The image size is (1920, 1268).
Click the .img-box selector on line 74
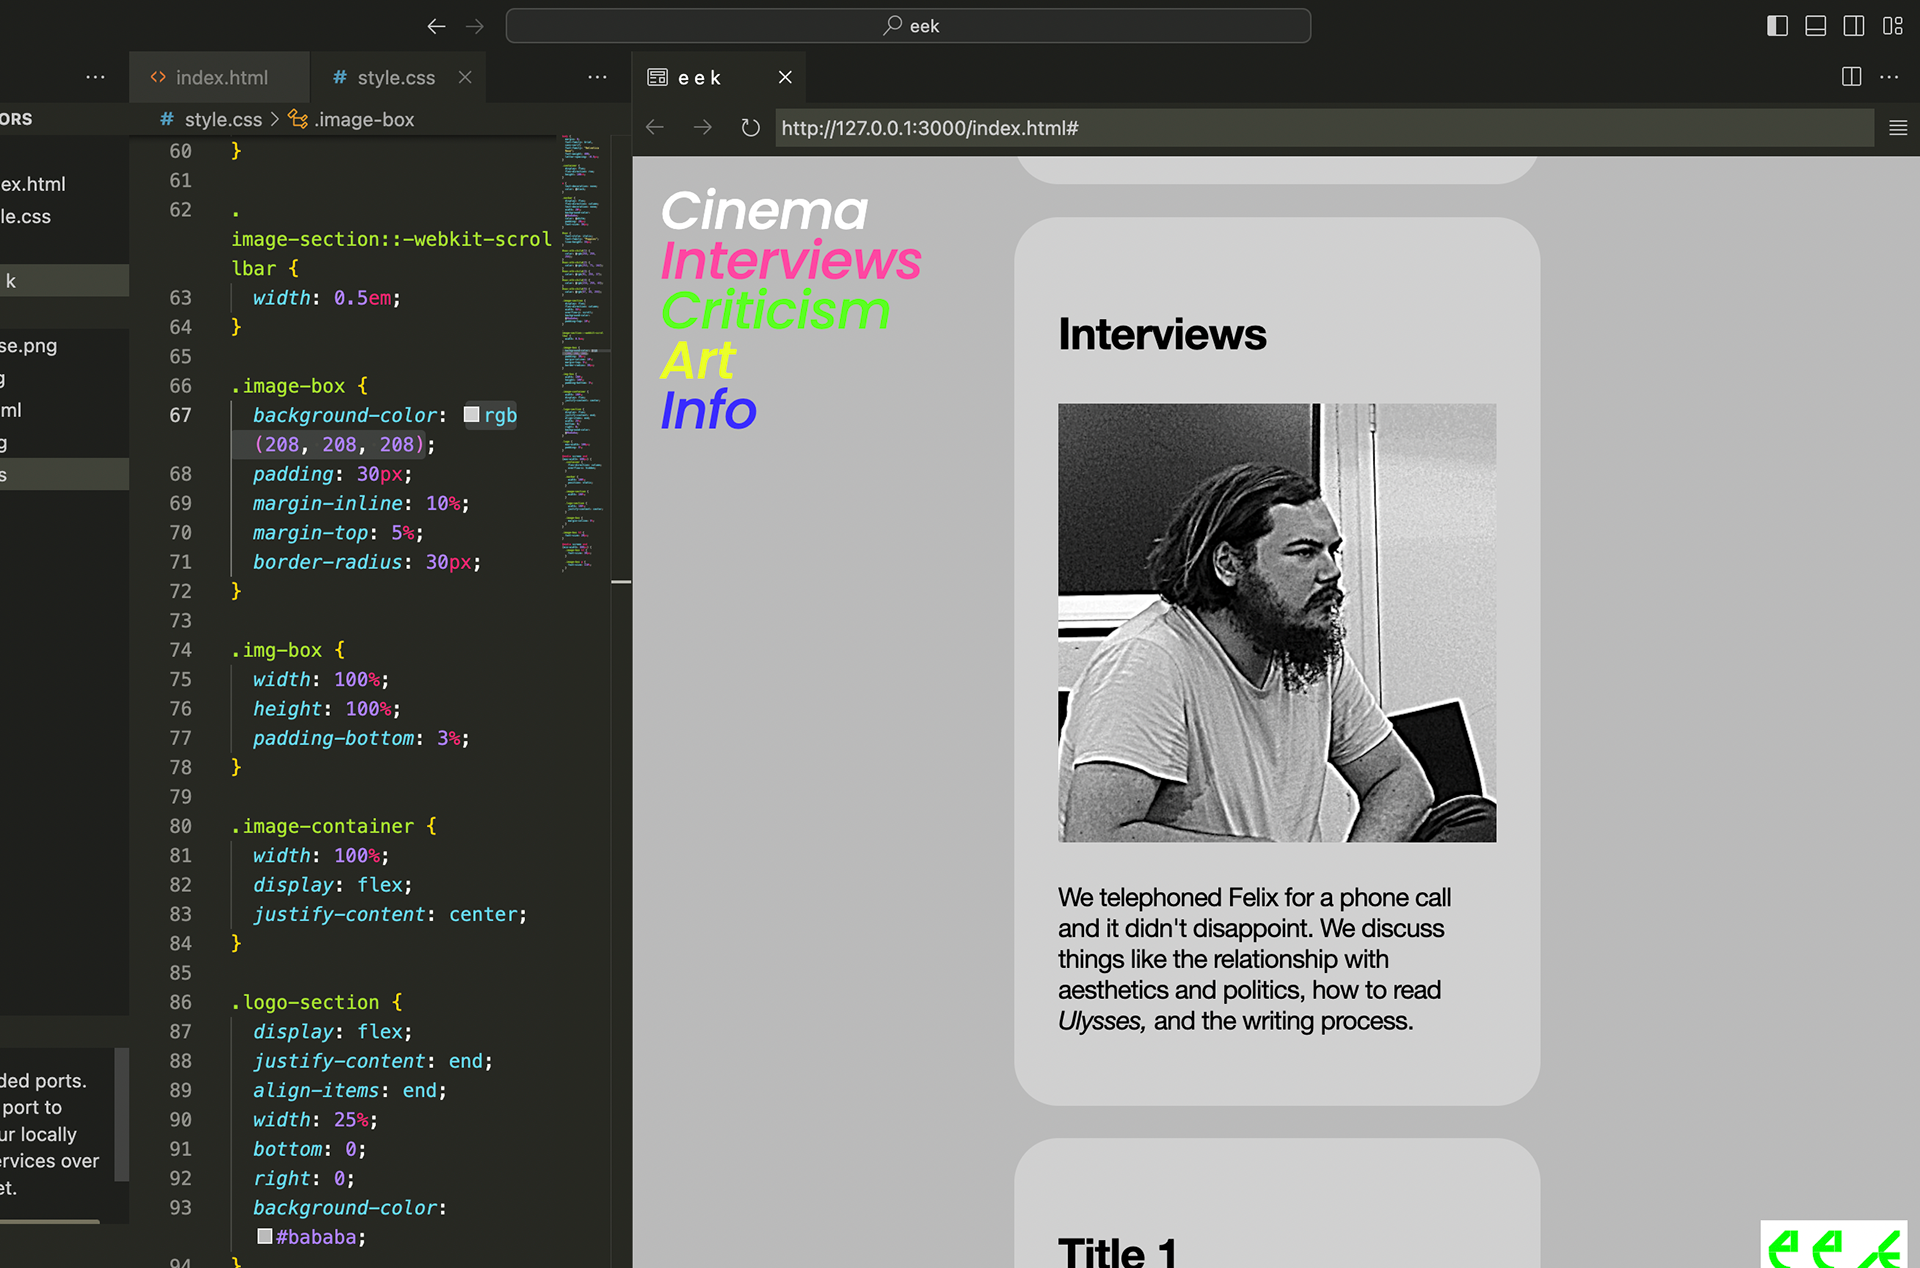277,650
